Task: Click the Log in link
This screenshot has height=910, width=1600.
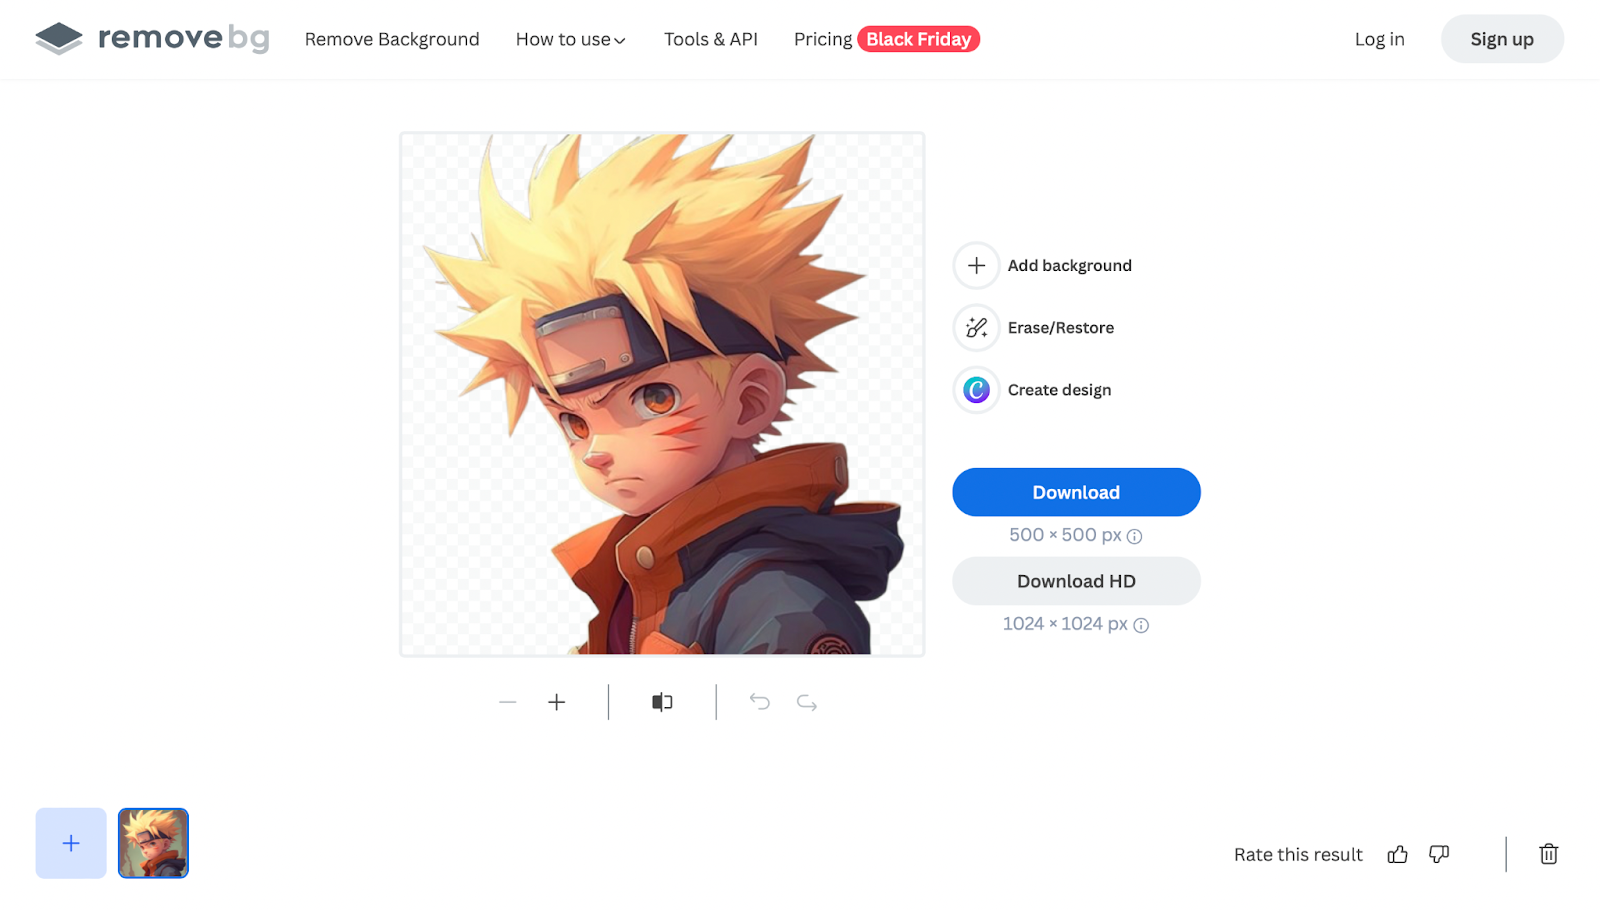Action: [1379, 39]
